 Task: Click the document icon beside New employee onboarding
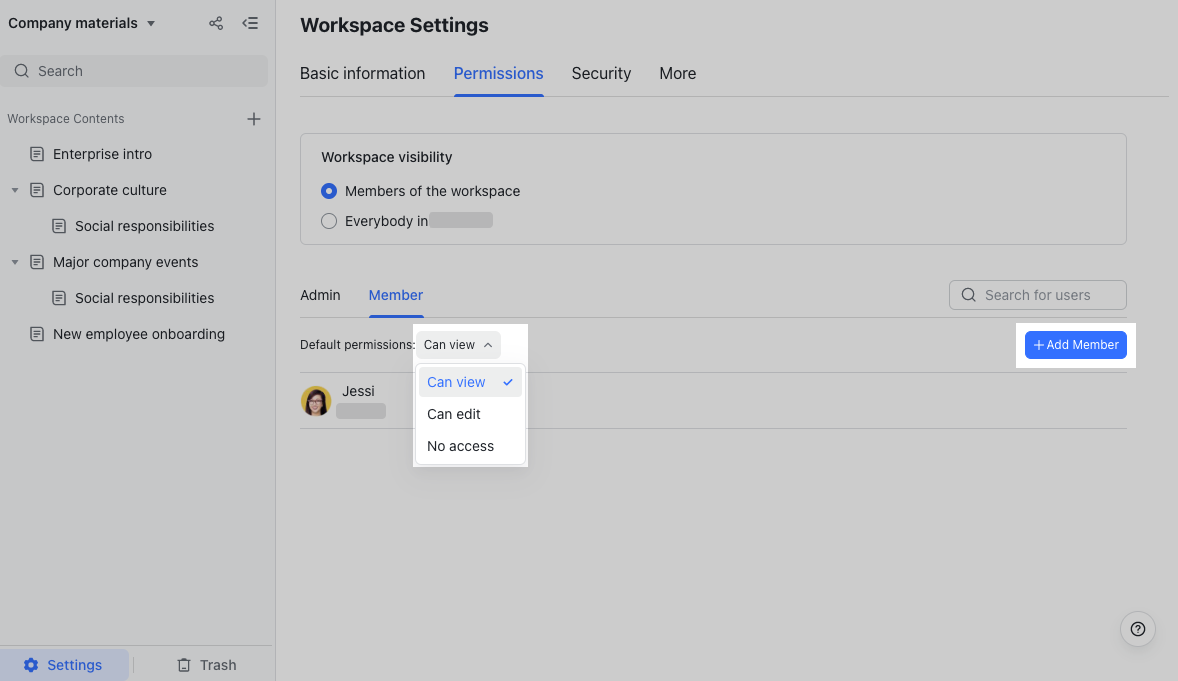click(x=37, y=334)
